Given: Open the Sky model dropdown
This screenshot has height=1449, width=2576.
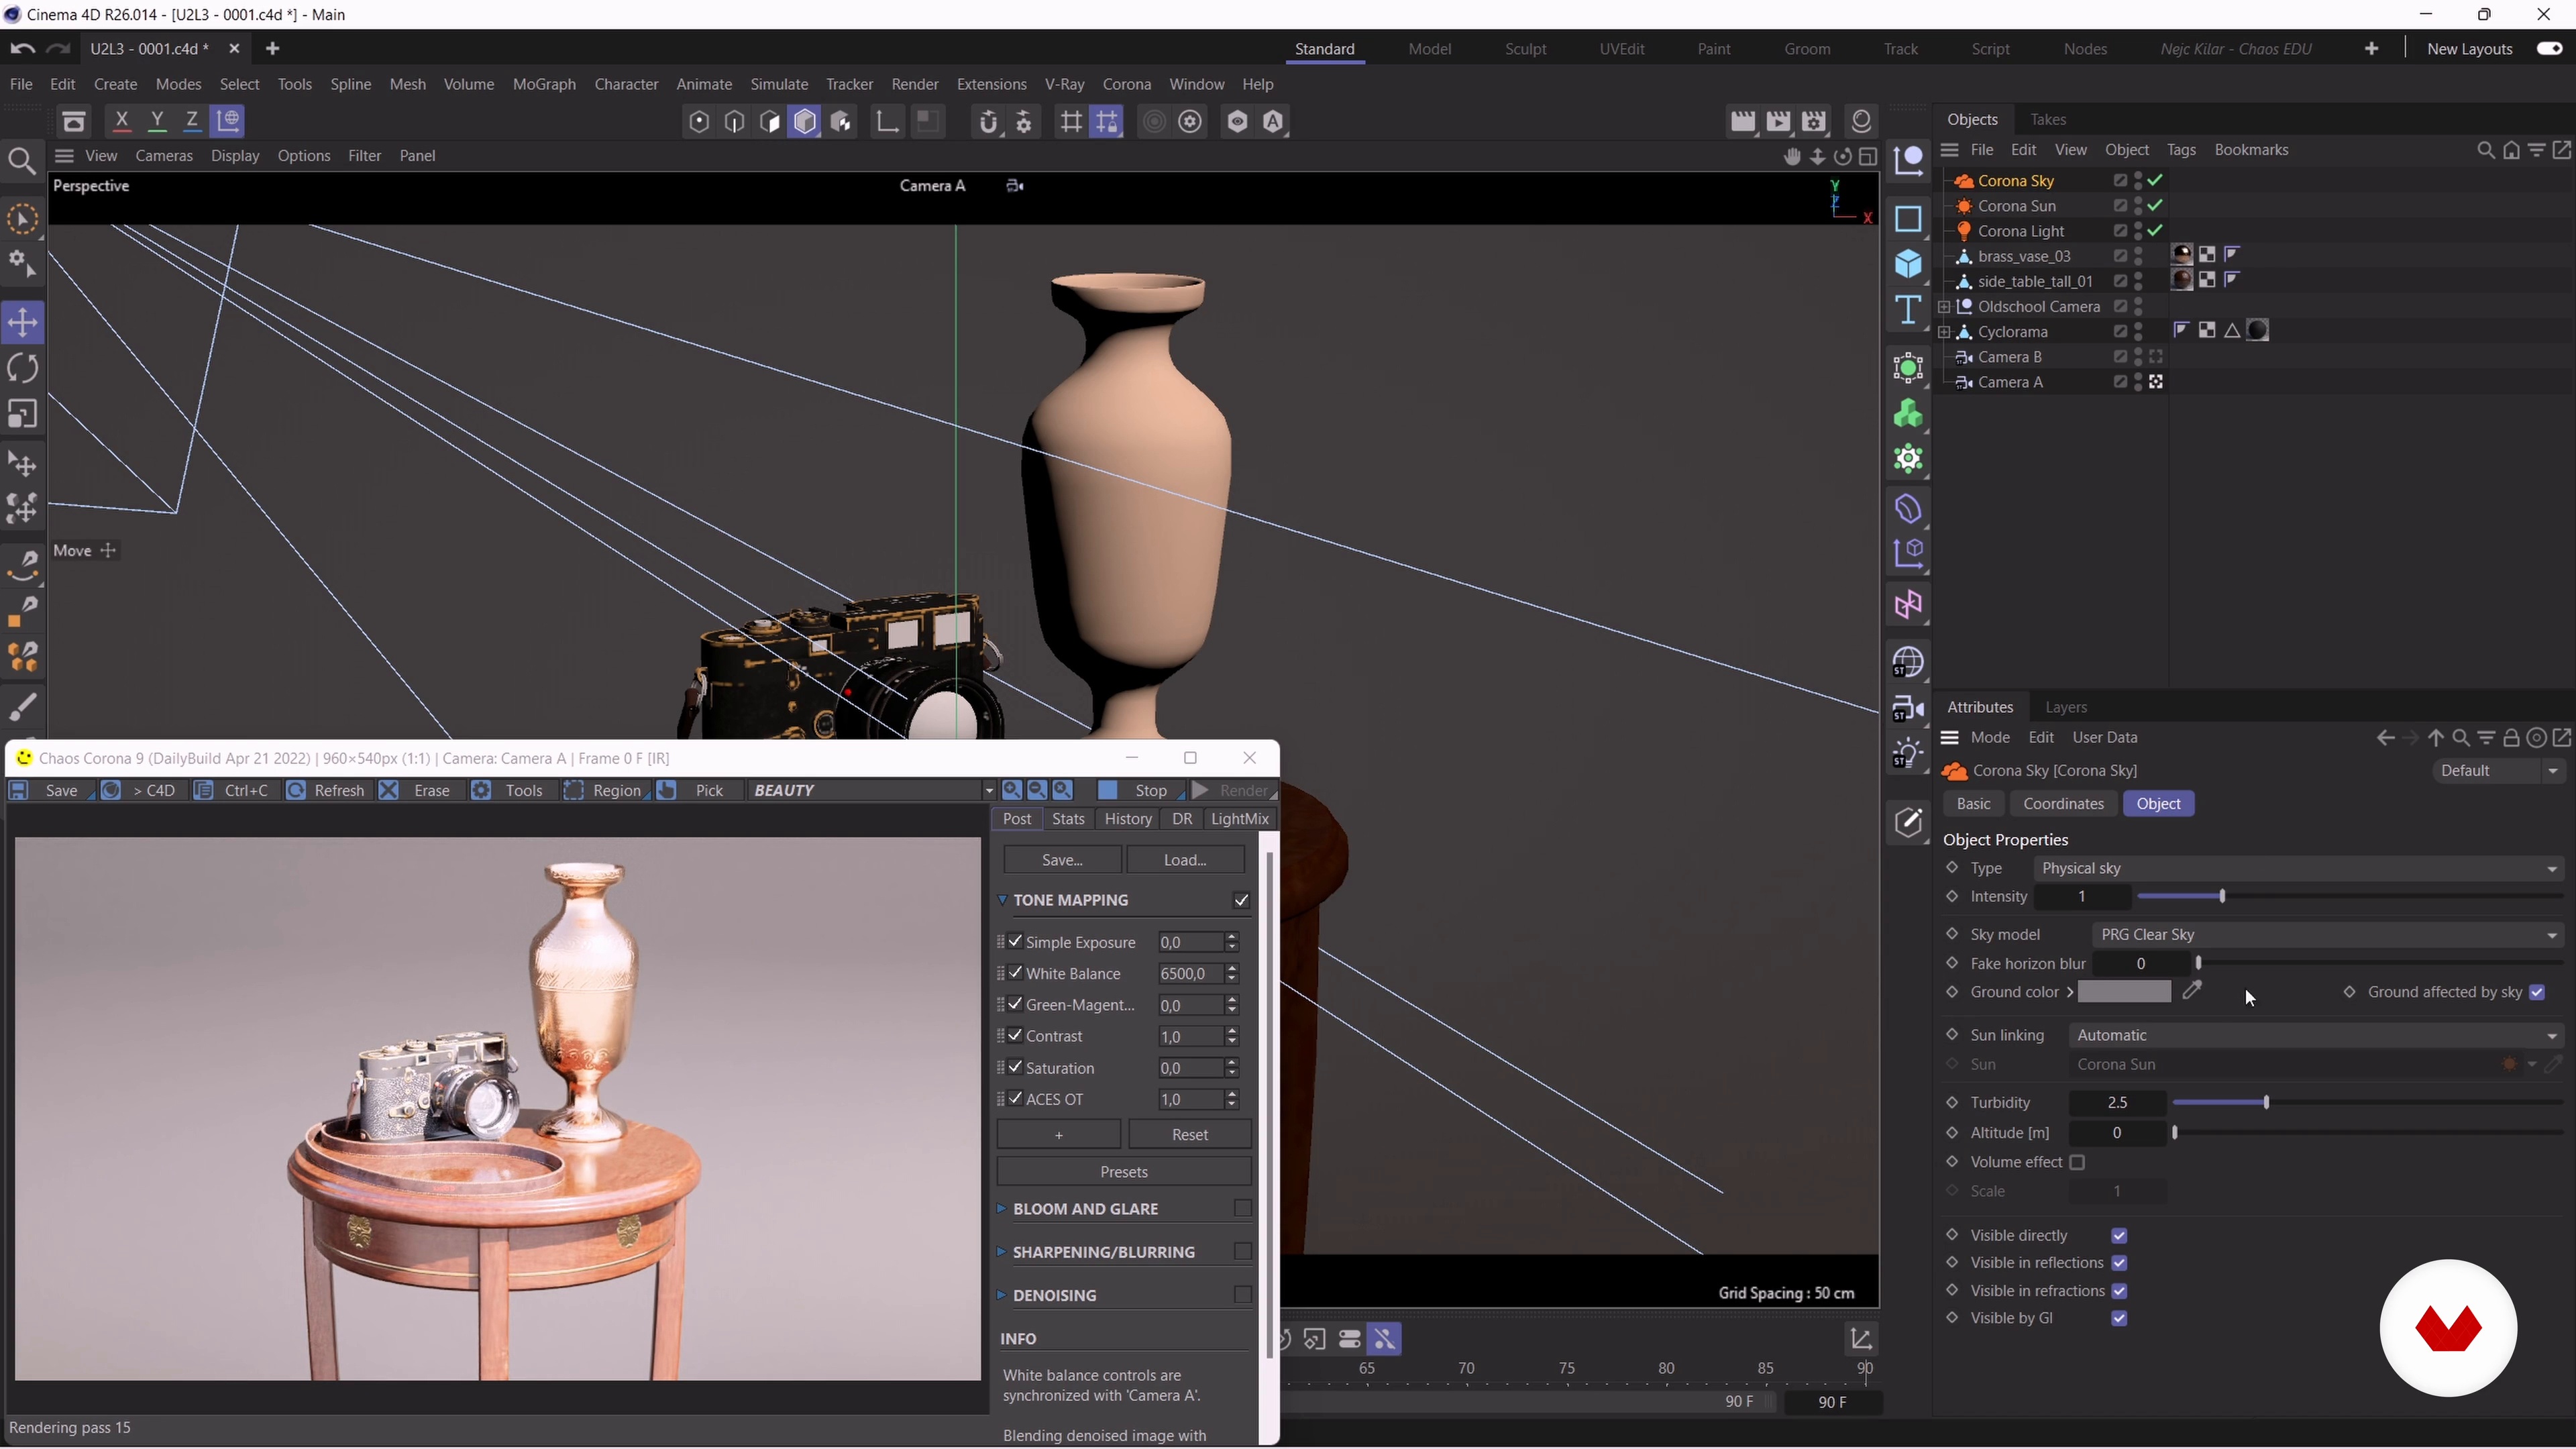Looking at the screenshot, I should tap(2328, 935).
